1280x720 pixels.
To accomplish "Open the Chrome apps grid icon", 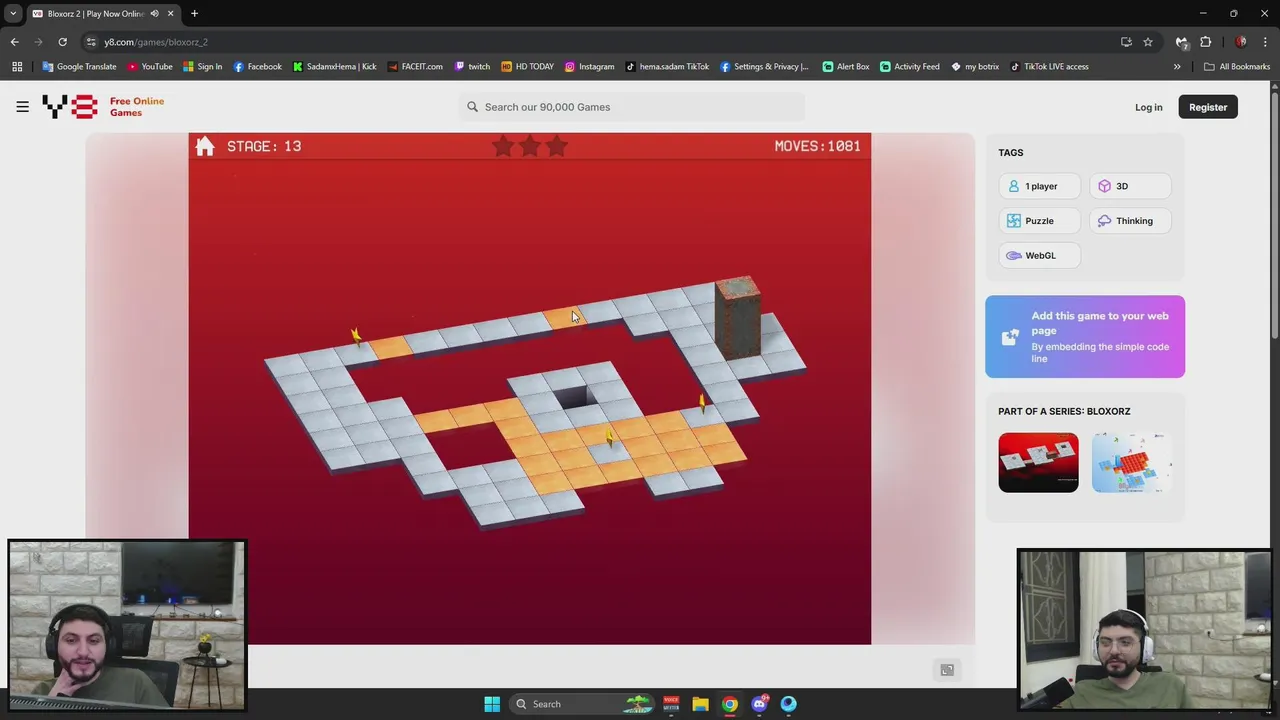I will tap(17, 67).
